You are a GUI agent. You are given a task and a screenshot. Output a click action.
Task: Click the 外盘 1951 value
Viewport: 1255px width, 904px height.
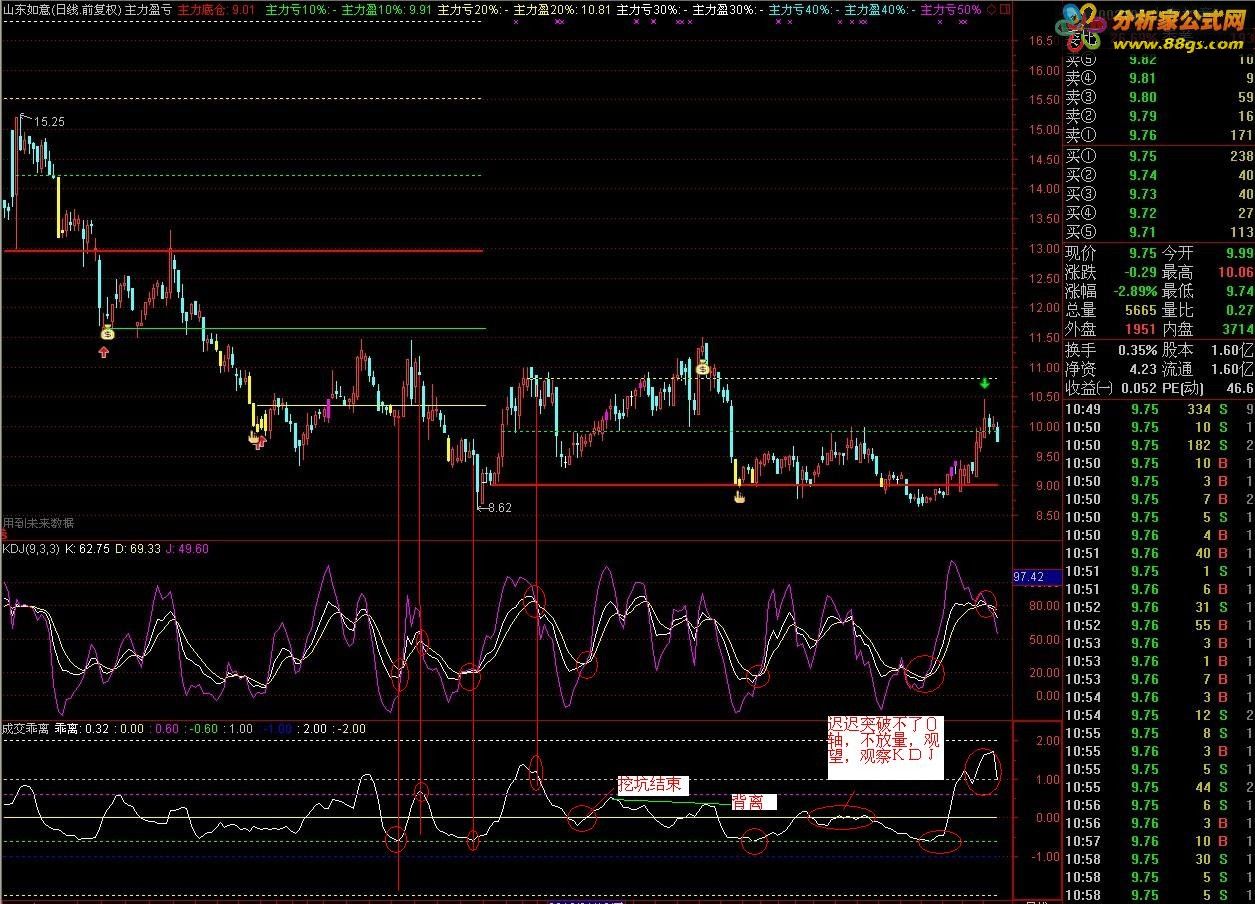[x=1139, y=329]
